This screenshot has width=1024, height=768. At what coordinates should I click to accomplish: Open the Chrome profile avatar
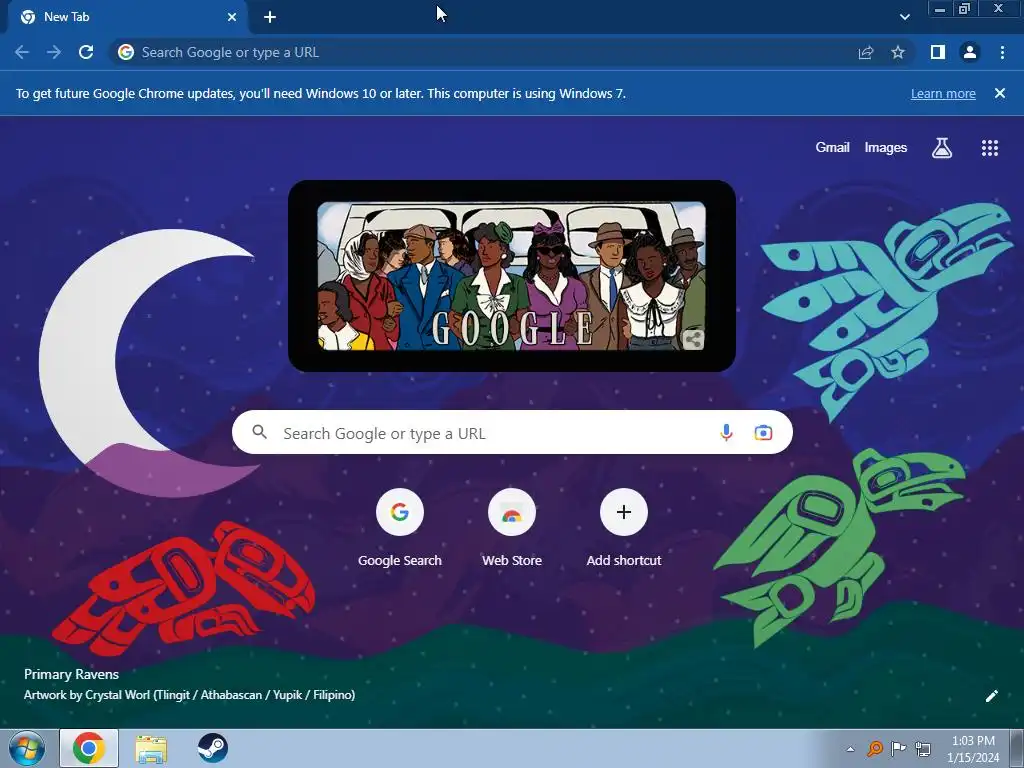coord(970,52)
